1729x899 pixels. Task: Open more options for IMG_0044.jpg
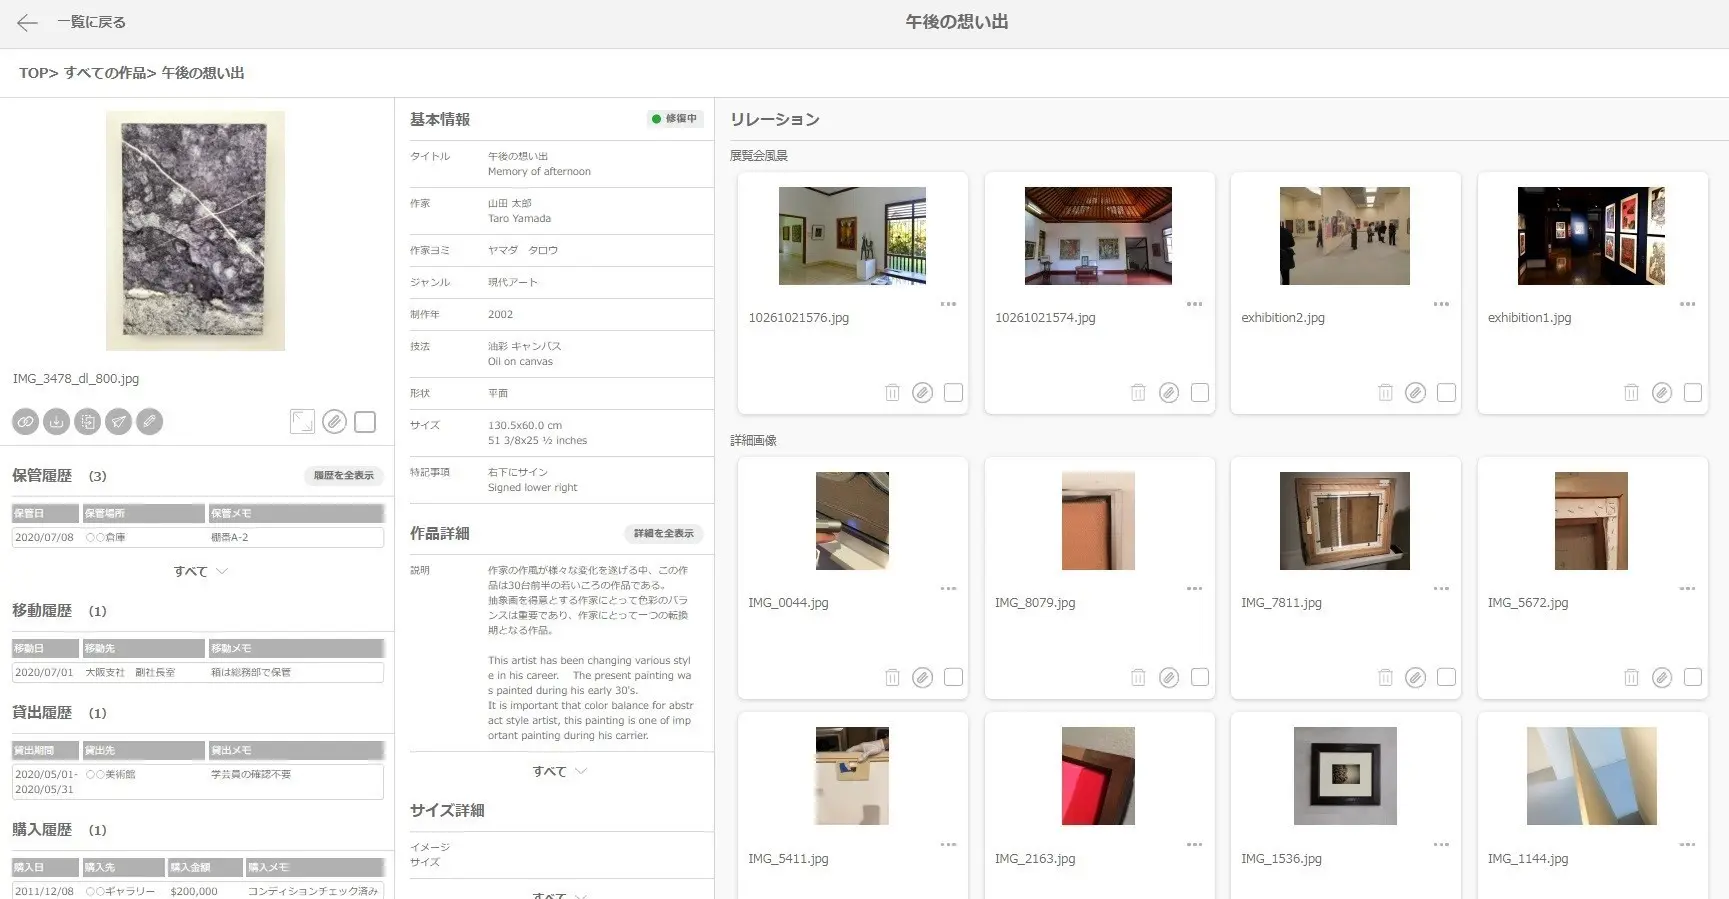tap(948, 589)
